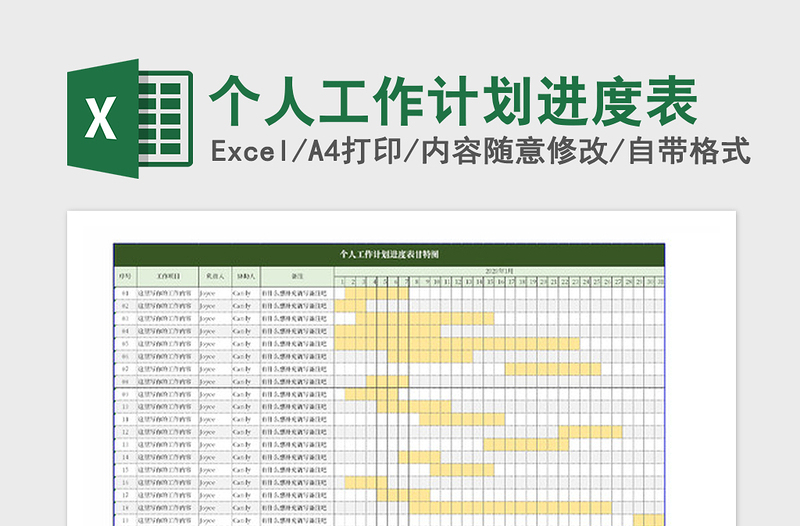Image resolution: width=800 pixels, height=526 pixels.
Task: Select row number 18 cell
Action: click(x=125, y=508)
